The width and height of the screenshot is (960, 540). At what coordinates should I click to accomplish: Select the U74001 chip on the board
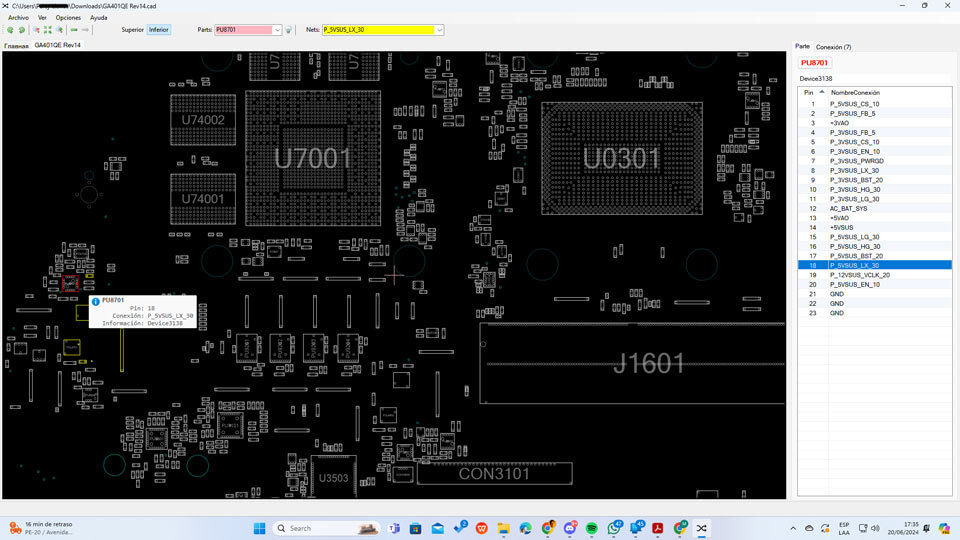point(203,199)
